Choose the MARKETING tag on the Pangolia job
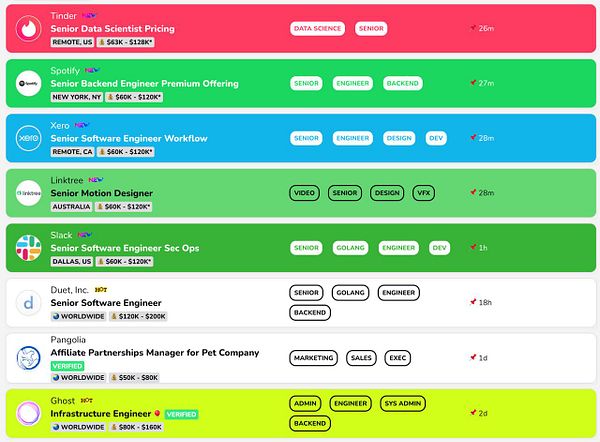 click(x=313, y=358)
